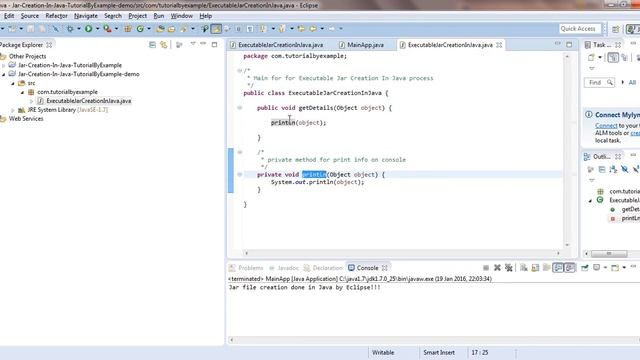
Task: Click the Connect link in Mylyn panel
Action: (x=606, y=126)
